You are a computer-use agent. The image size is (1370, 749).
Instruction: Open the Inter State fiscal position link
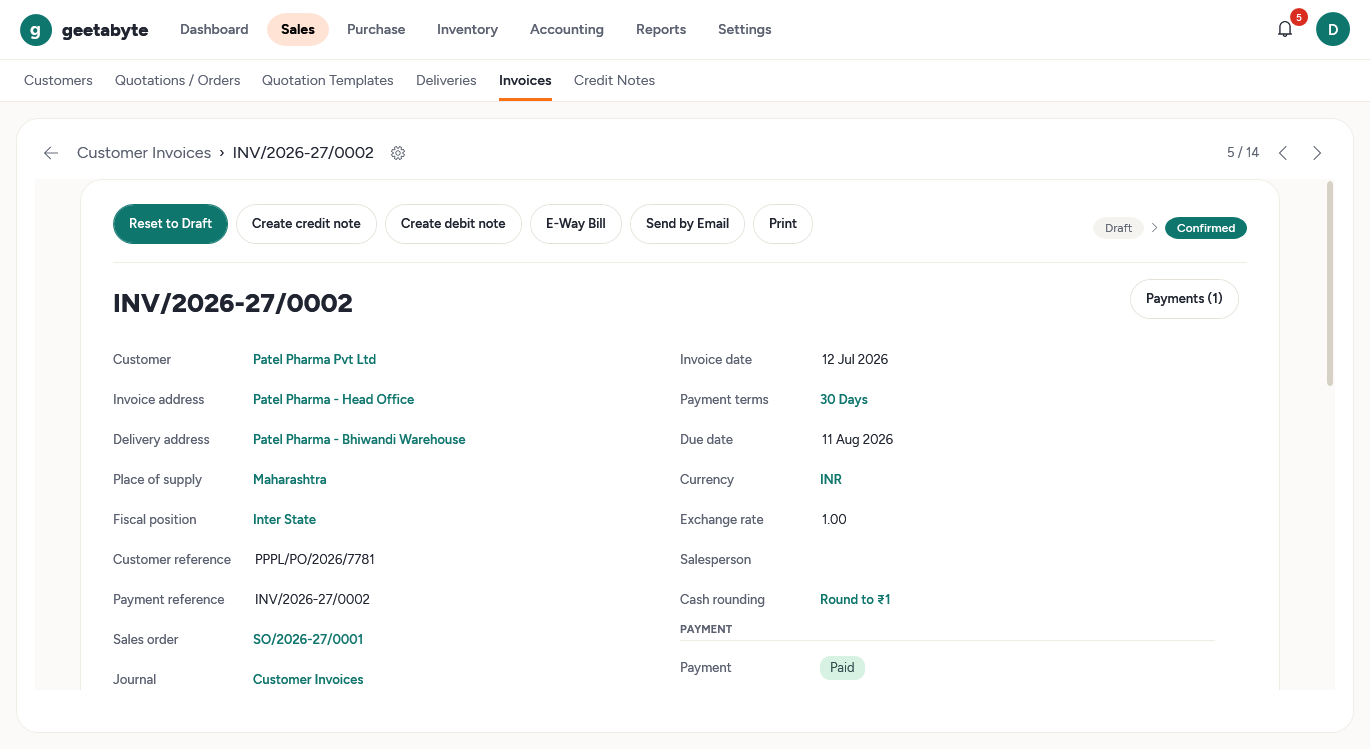284,520
